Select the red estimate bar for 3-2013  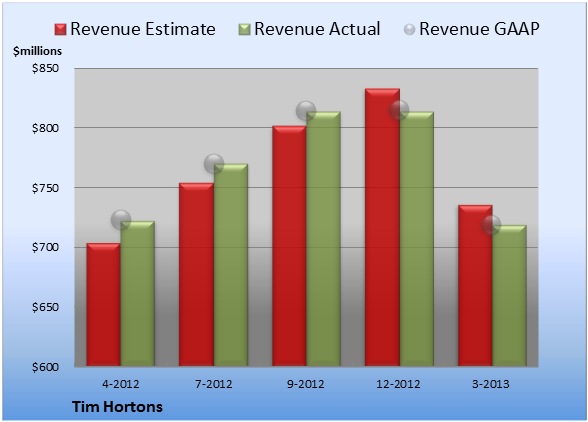475,286
